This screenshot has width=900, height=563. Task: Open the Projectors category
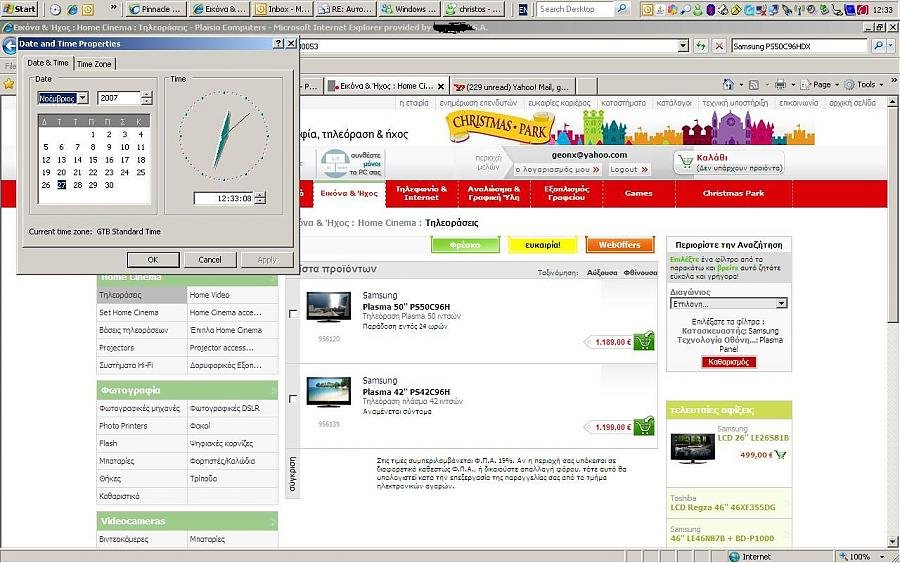117,348
